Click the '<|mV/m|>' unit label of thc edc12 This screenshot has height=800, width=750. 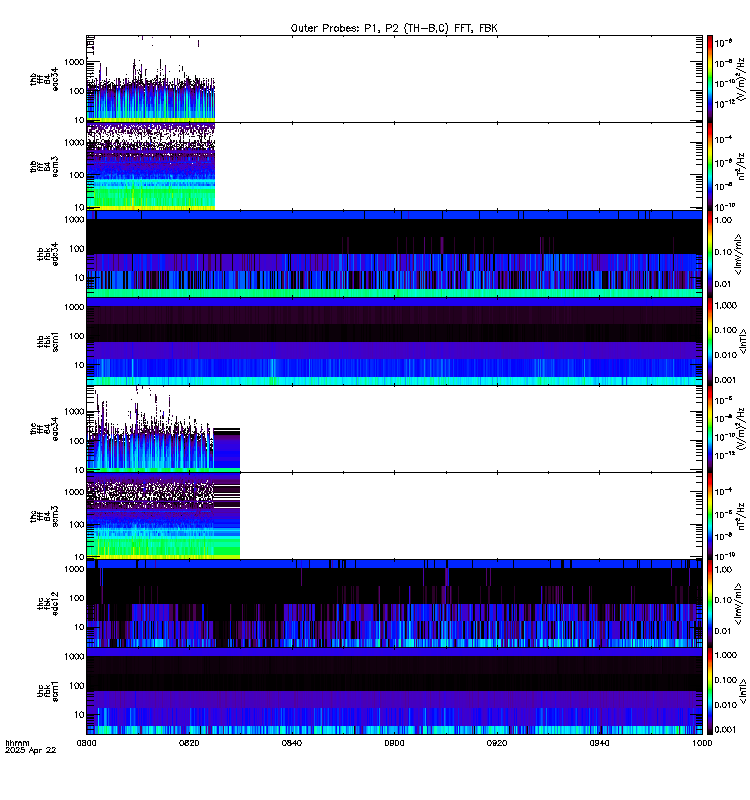[738, 604]
